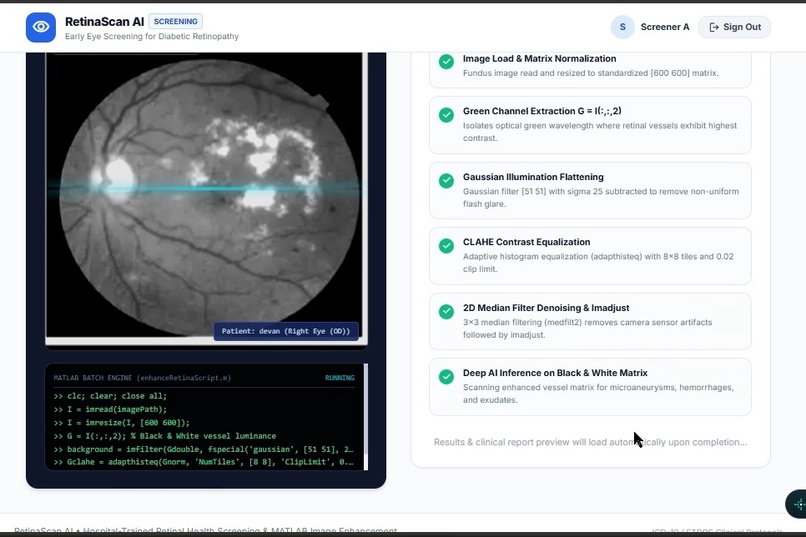Click the 'Screener A' user name
The image size is (806, 537).
(x=665, y=27)
